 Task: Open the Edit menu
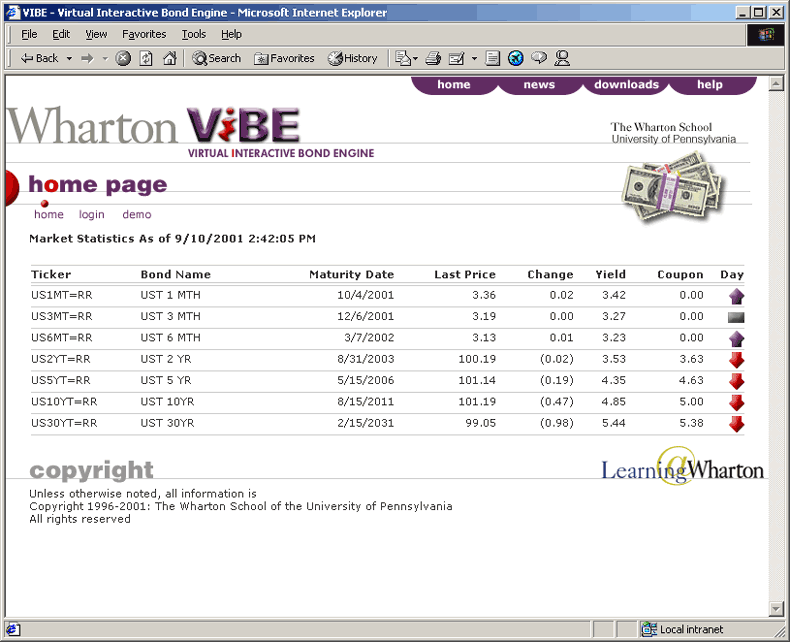(x=61, y=34)
